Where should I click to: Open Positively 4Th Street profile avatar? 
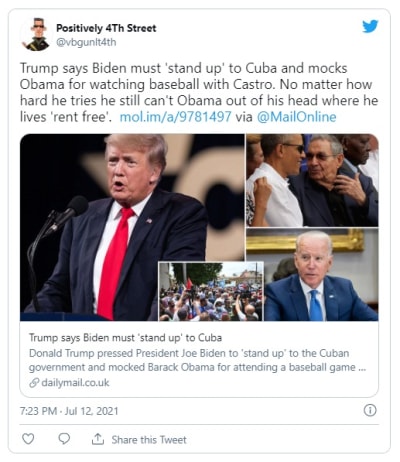(x=36, y=34)
